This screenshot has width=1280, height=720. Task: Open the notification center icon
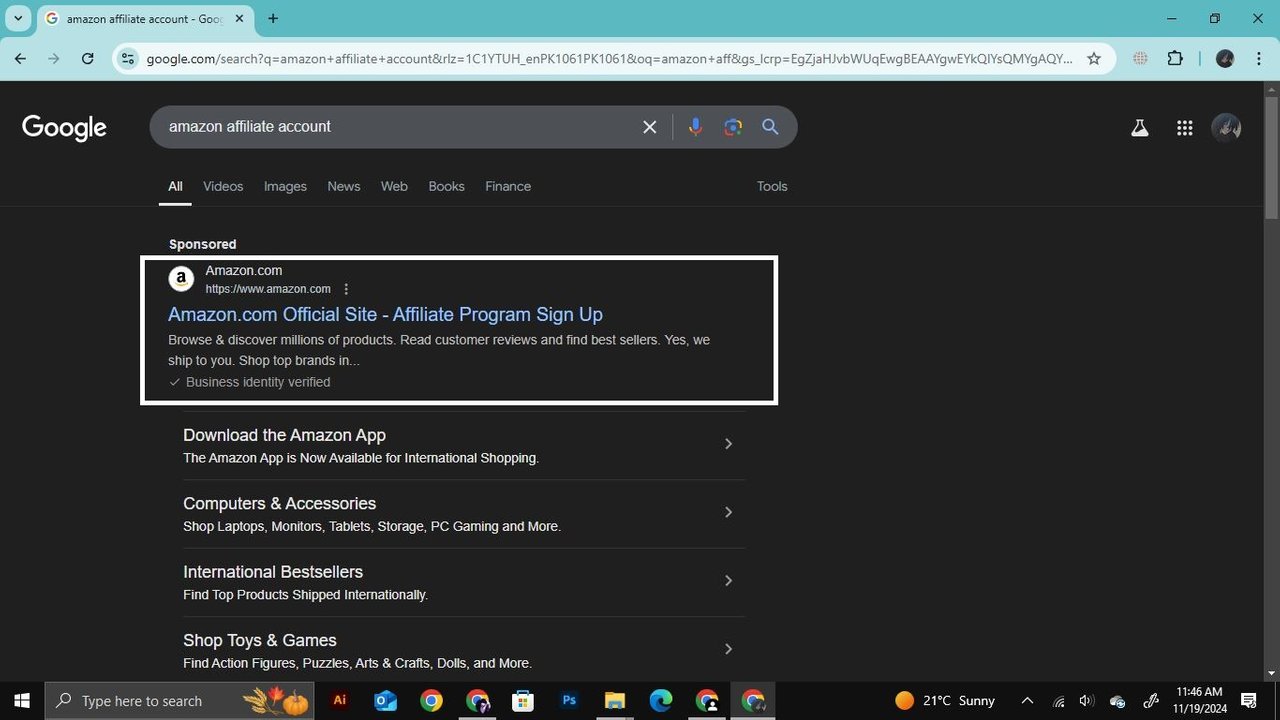coord(1249,700)
